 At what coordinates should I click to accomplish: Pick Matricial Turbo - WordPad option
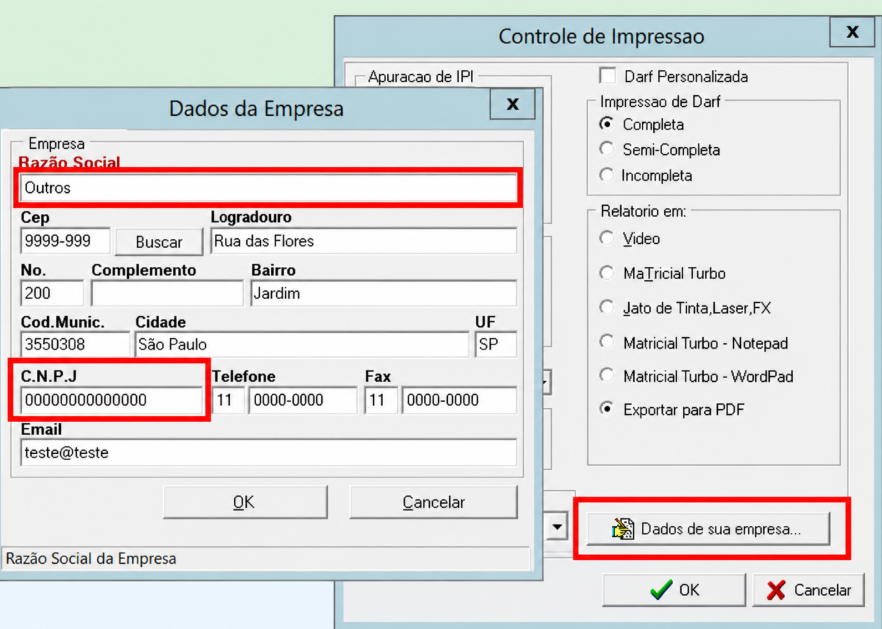[606, 375]
